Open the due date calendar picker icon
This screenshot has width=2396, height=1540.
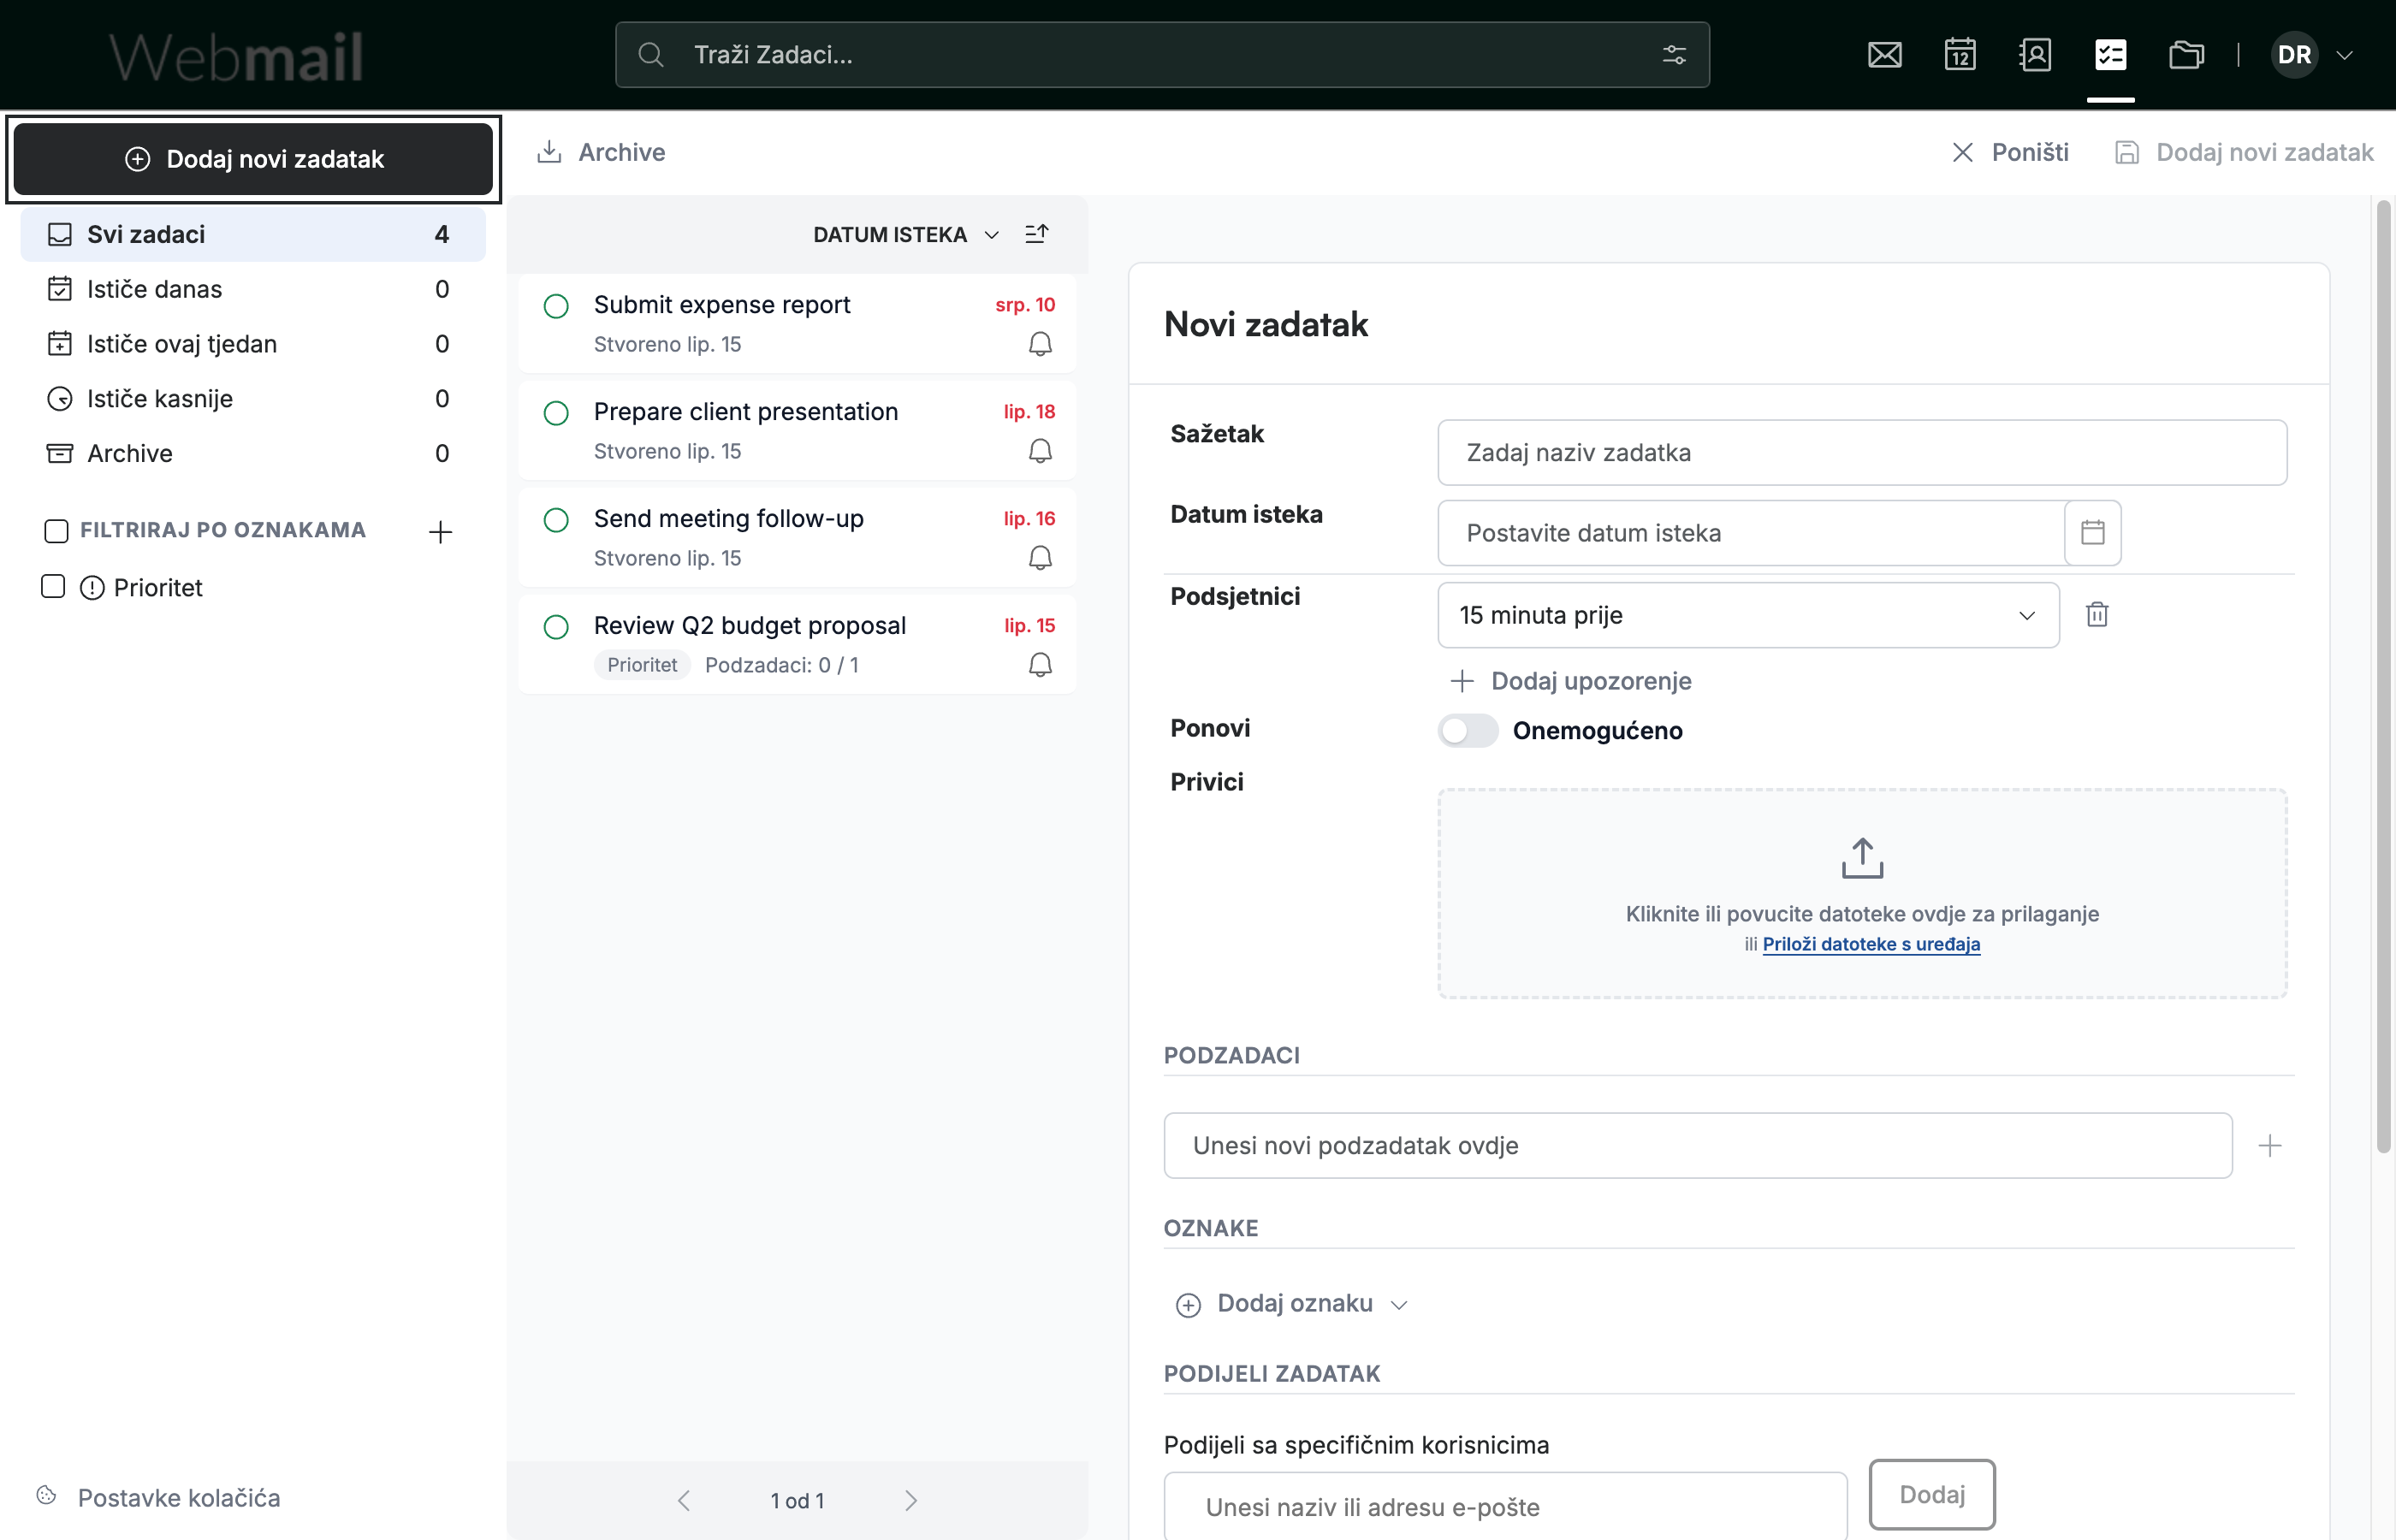coord(2092,532)
